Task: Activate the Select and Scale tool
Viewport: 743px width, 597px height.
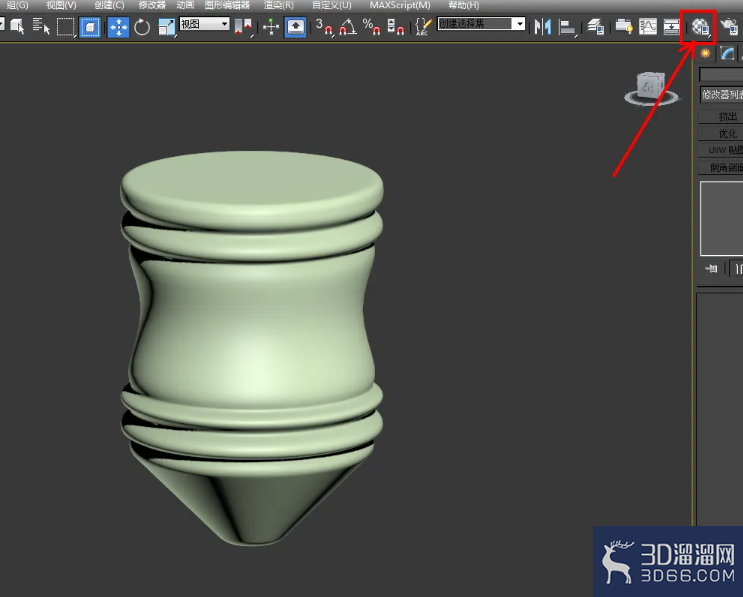Action: [166, 27]
